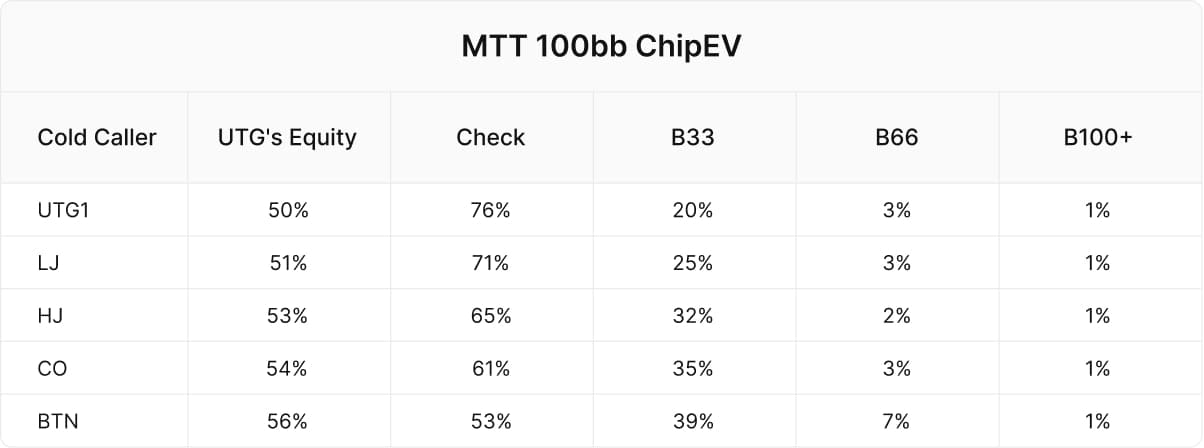
Task: Select the CO row label
Action: coord(52,369)
